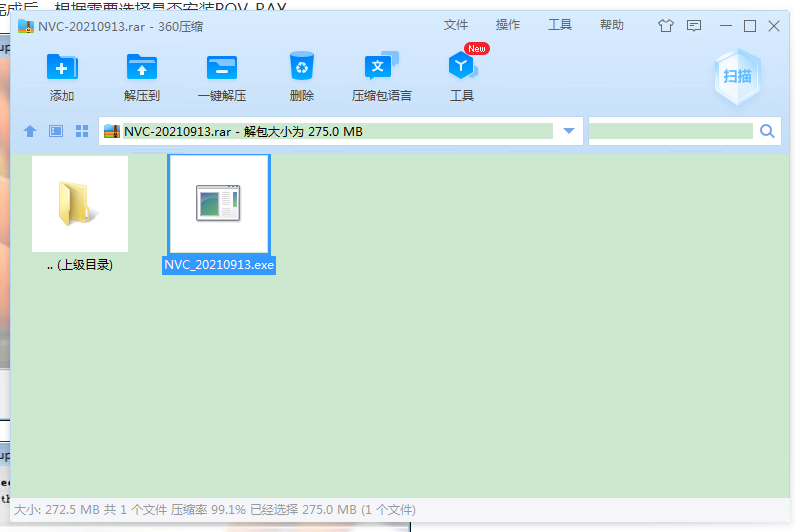Close the 360压缩 window
Image resolution: width=800 pixels, height=532 pixels.
774,26
